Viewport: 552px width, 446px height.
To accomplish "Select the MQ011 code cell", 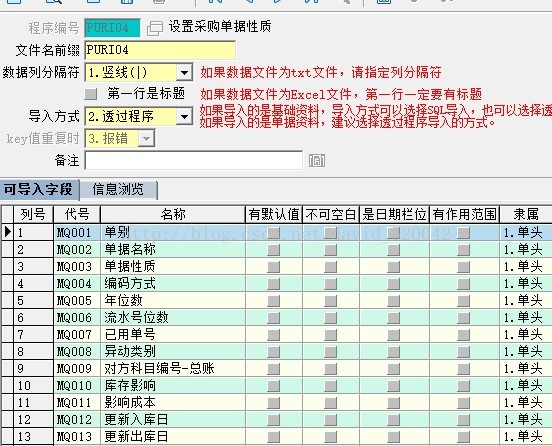I will coord(77,403).
